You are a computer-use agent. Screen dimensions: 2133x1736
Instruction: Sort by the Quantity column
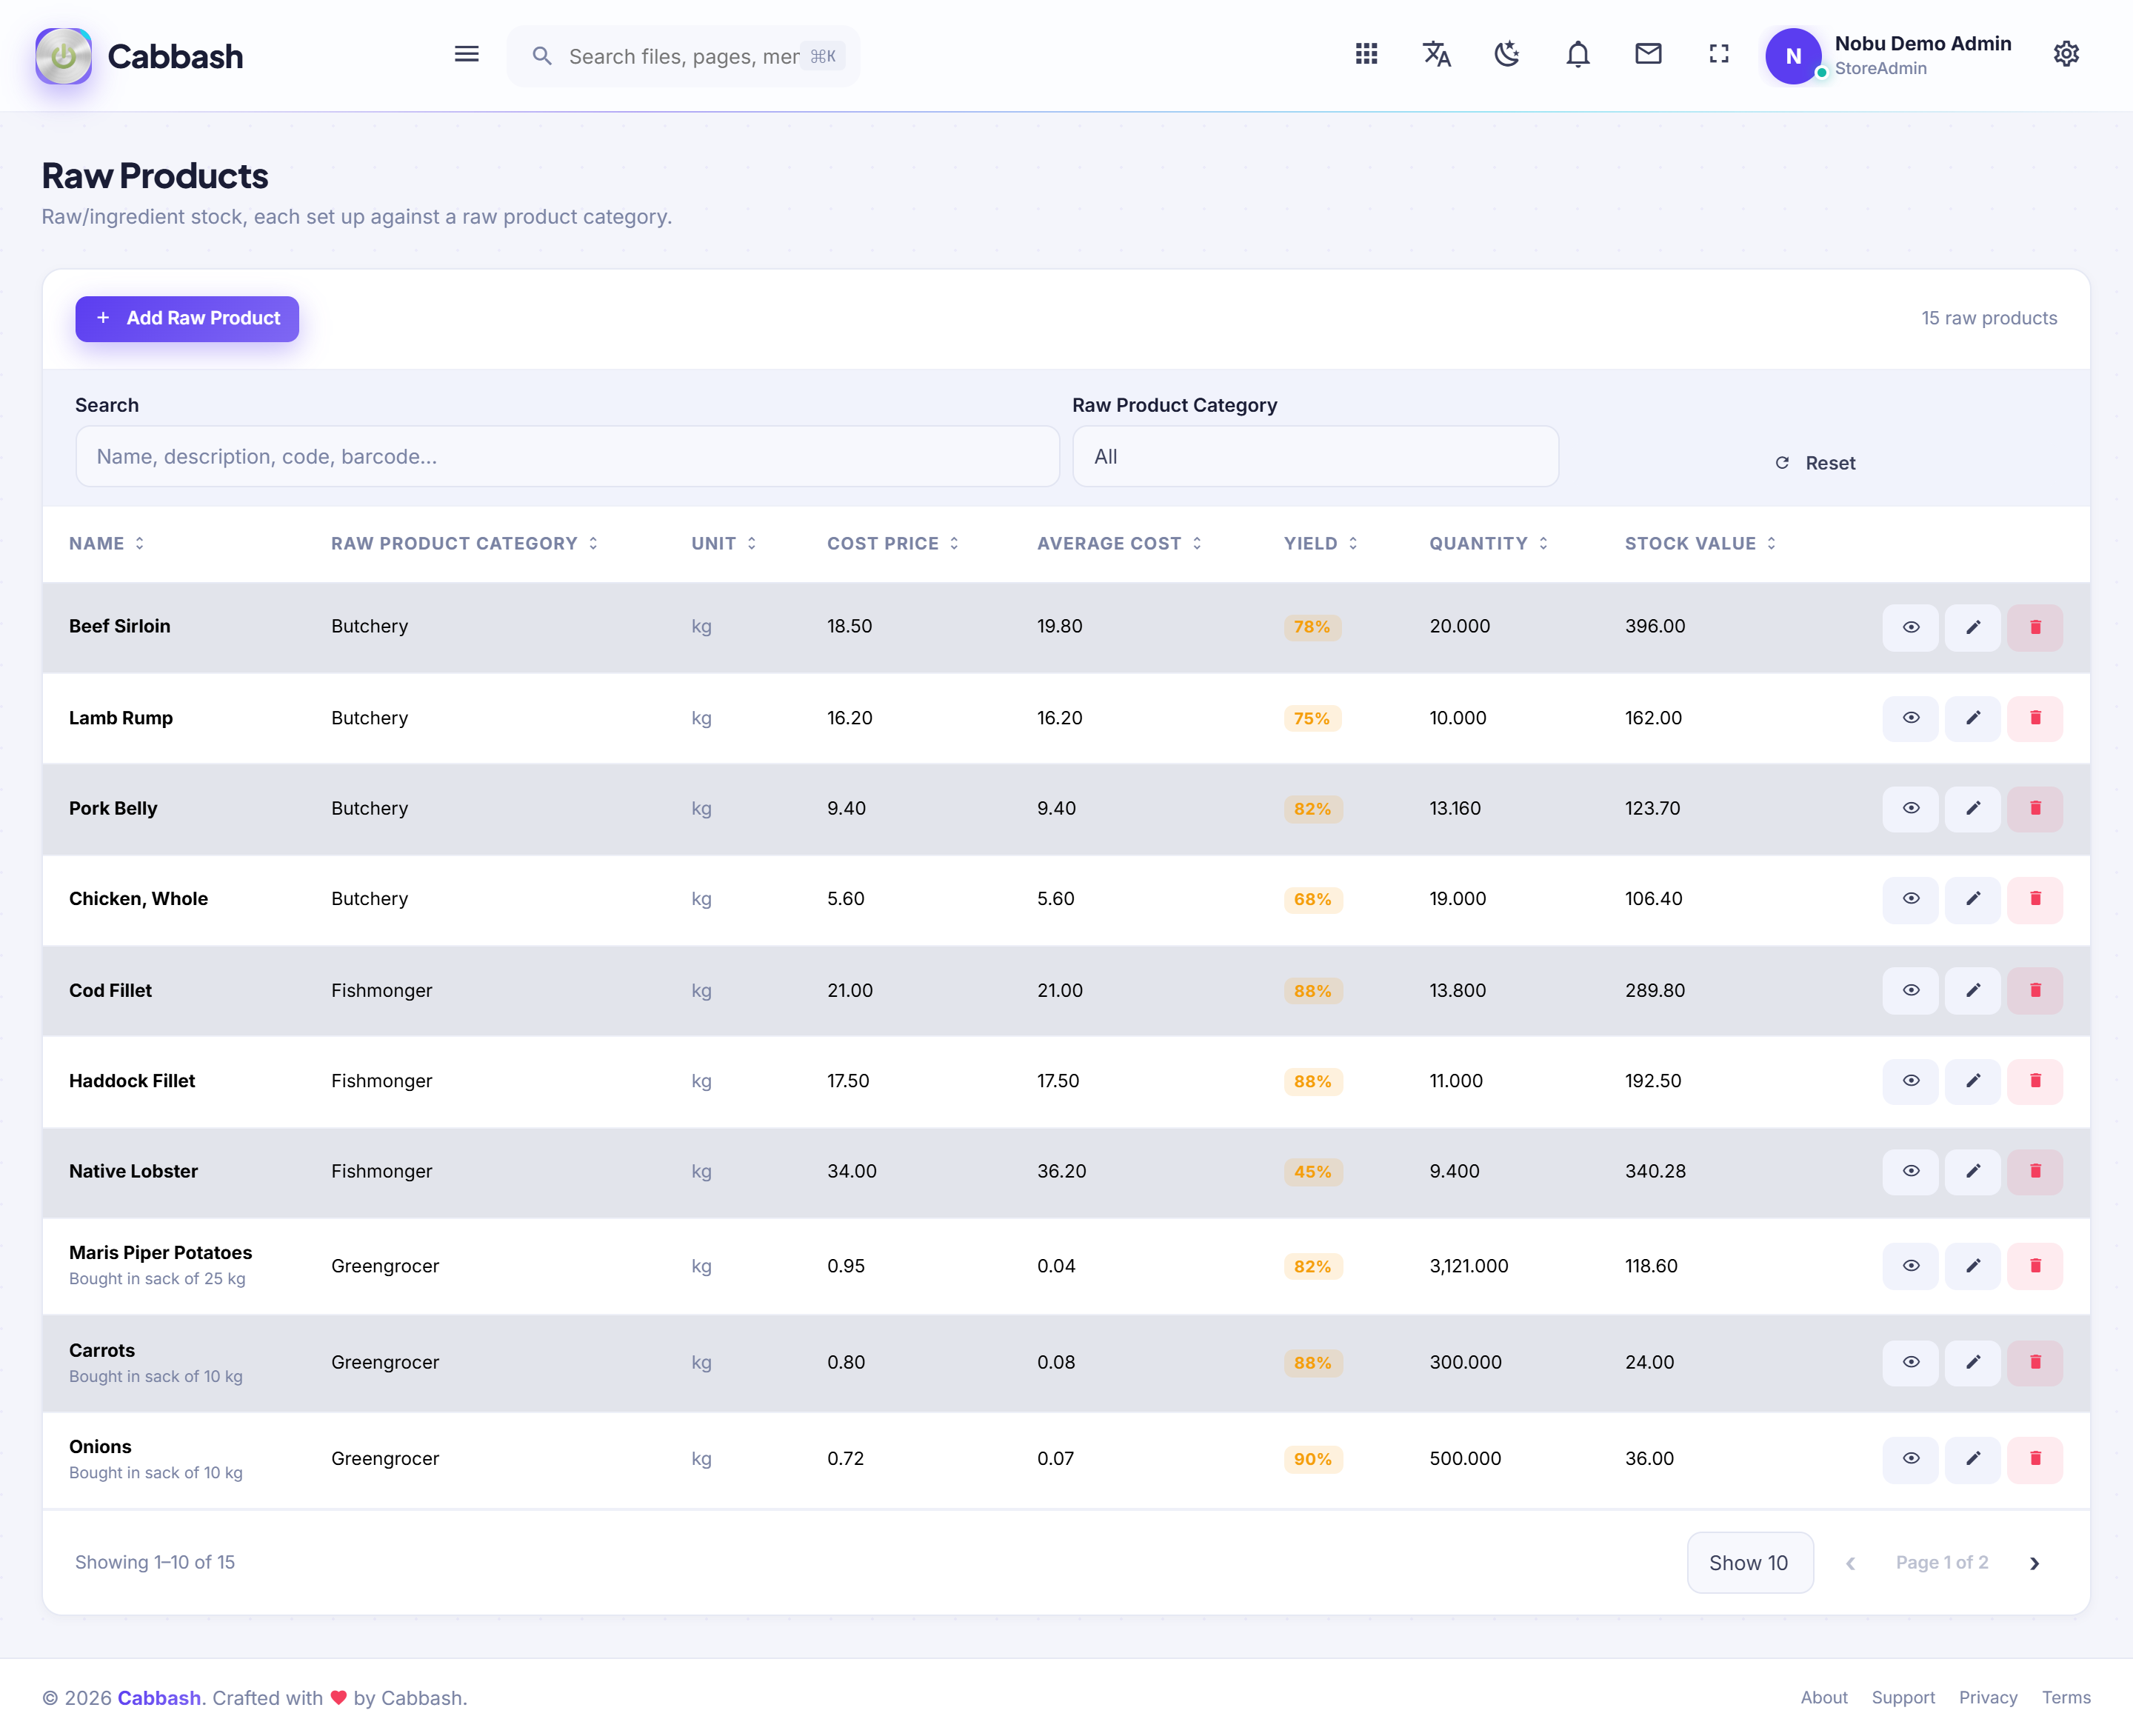pos(1489,543)
